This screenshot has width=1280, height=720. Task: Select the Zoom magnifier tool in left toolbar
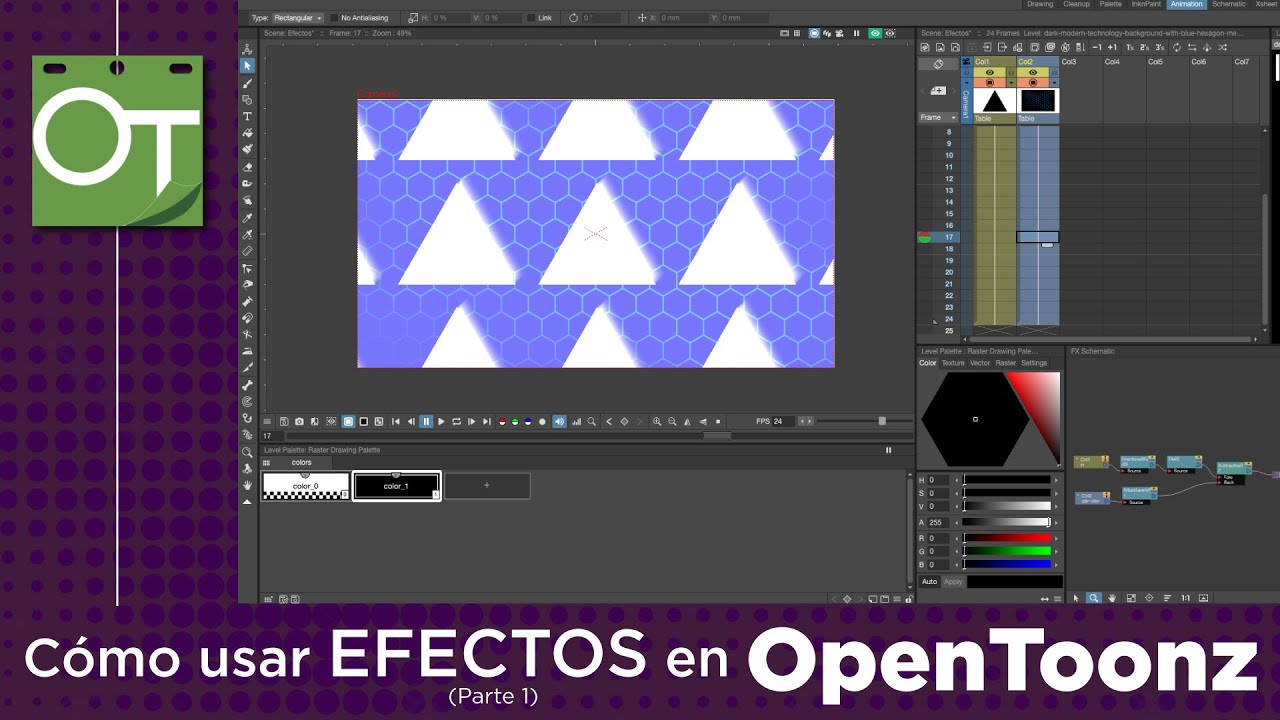point(247,450)
